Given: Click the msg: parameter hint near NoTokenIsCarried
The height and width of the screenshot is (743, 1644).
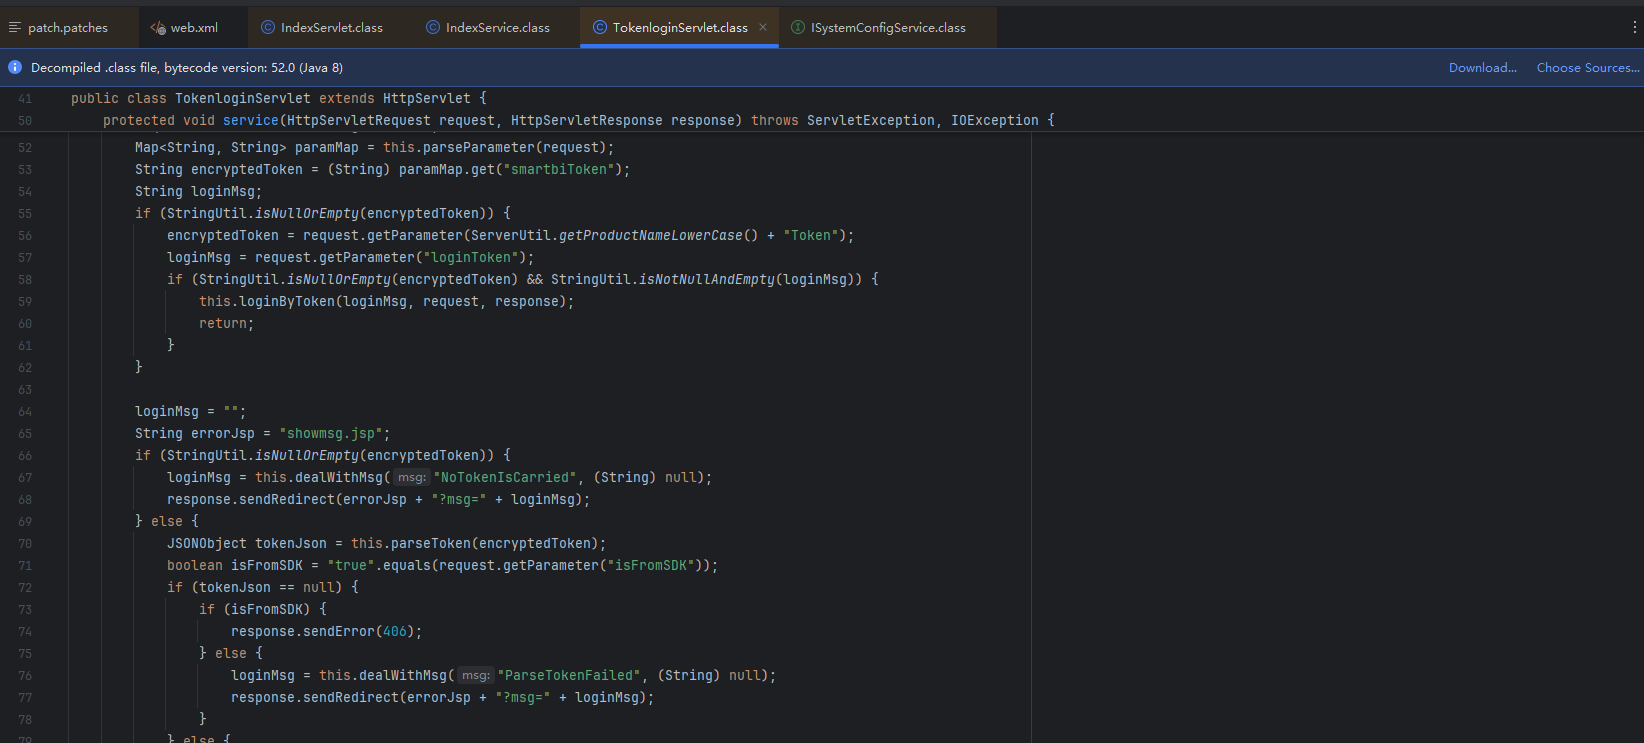Looking at the screenshot, I should click(x=412, y=478).
